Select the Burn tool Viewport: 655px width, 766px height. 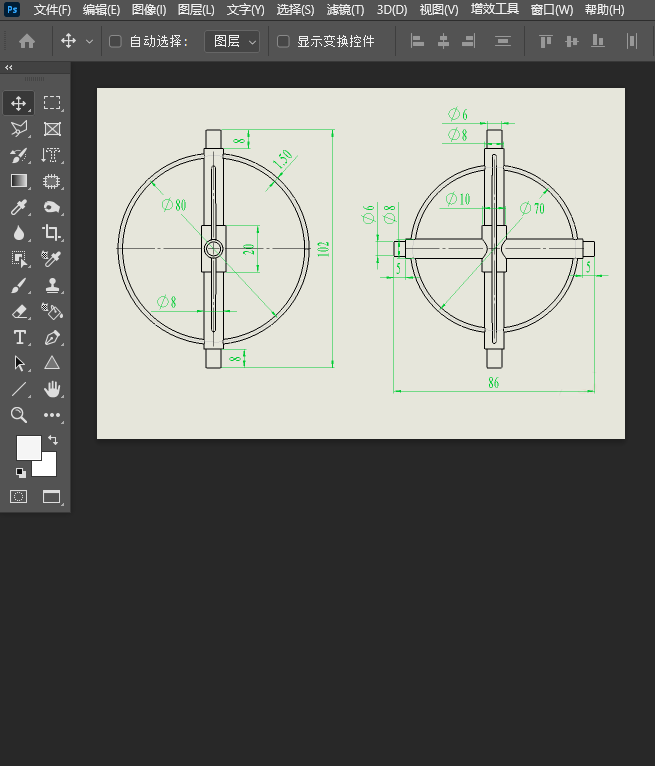(x=52, y=207)
